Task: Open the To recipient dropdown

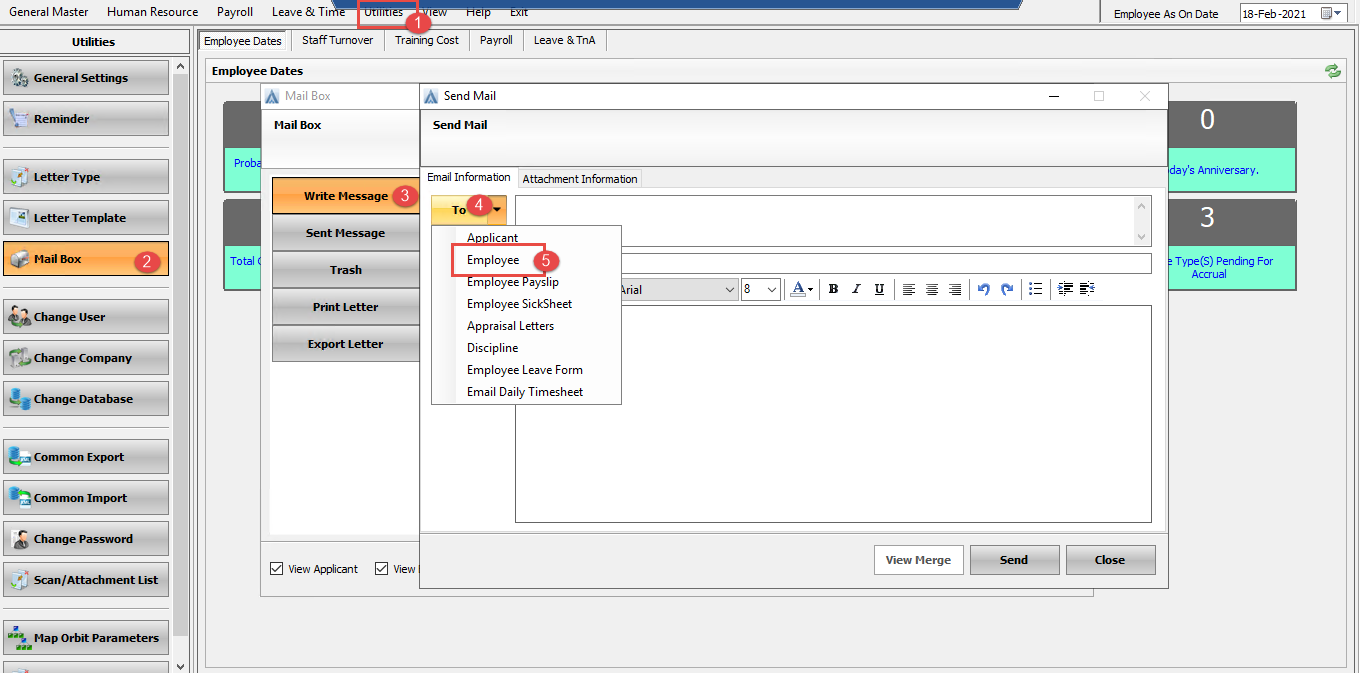Action: click(x=491, y=208)
